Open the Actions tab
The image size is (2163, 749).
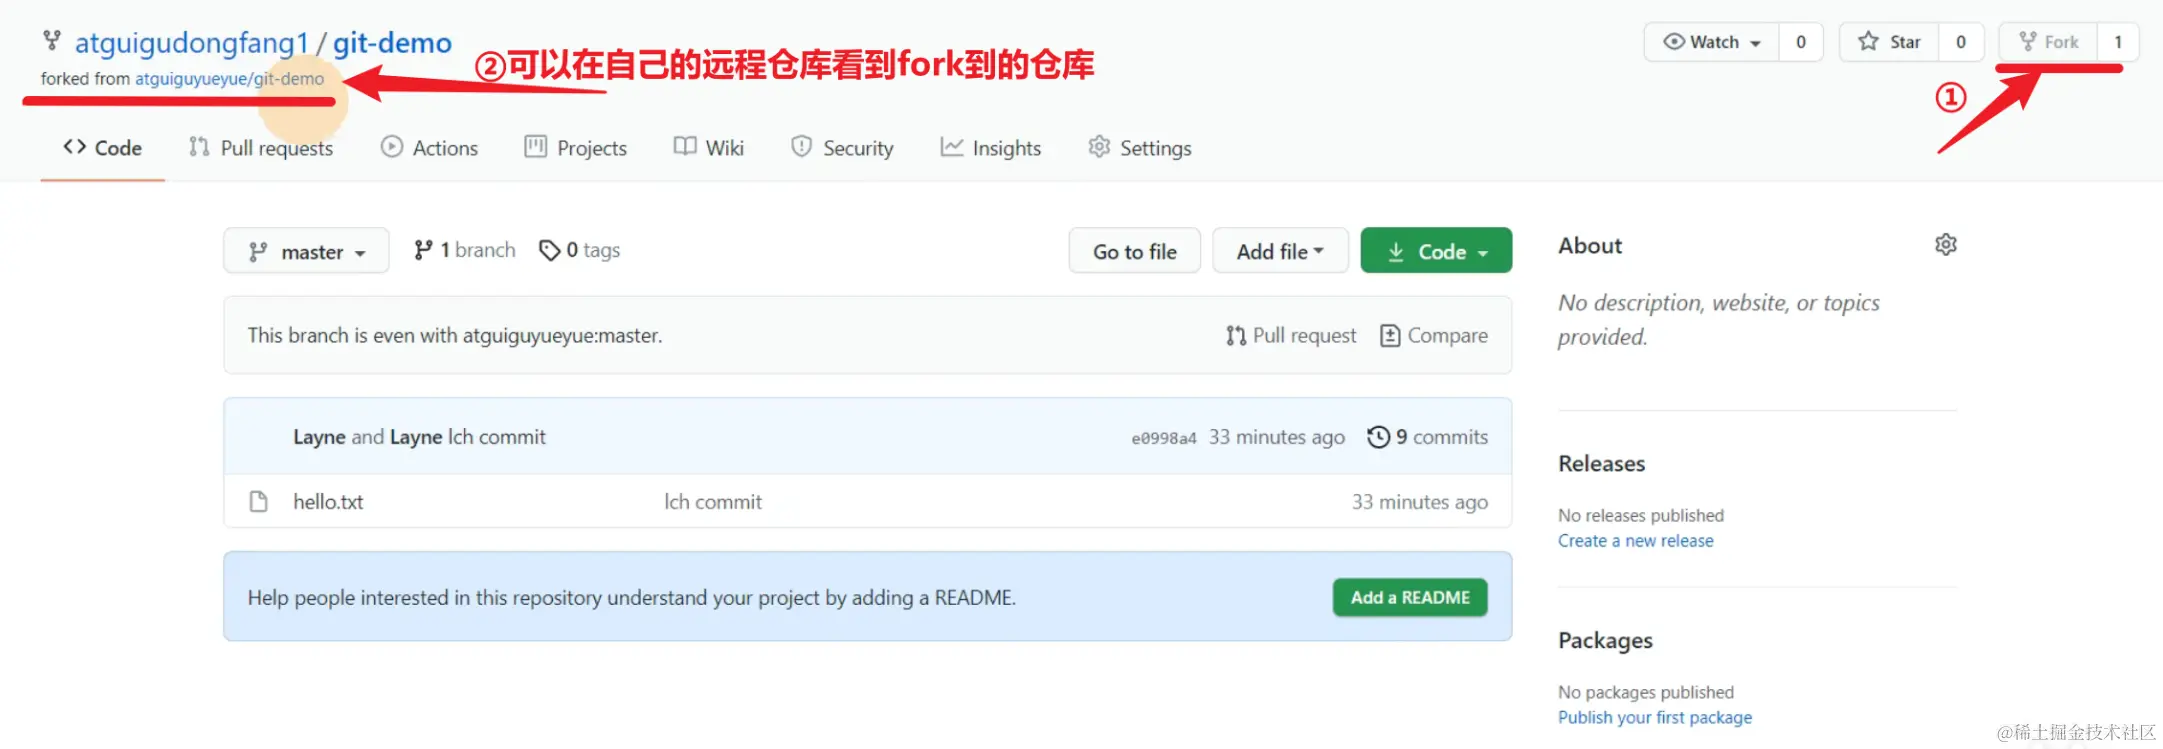pos(429,148)
